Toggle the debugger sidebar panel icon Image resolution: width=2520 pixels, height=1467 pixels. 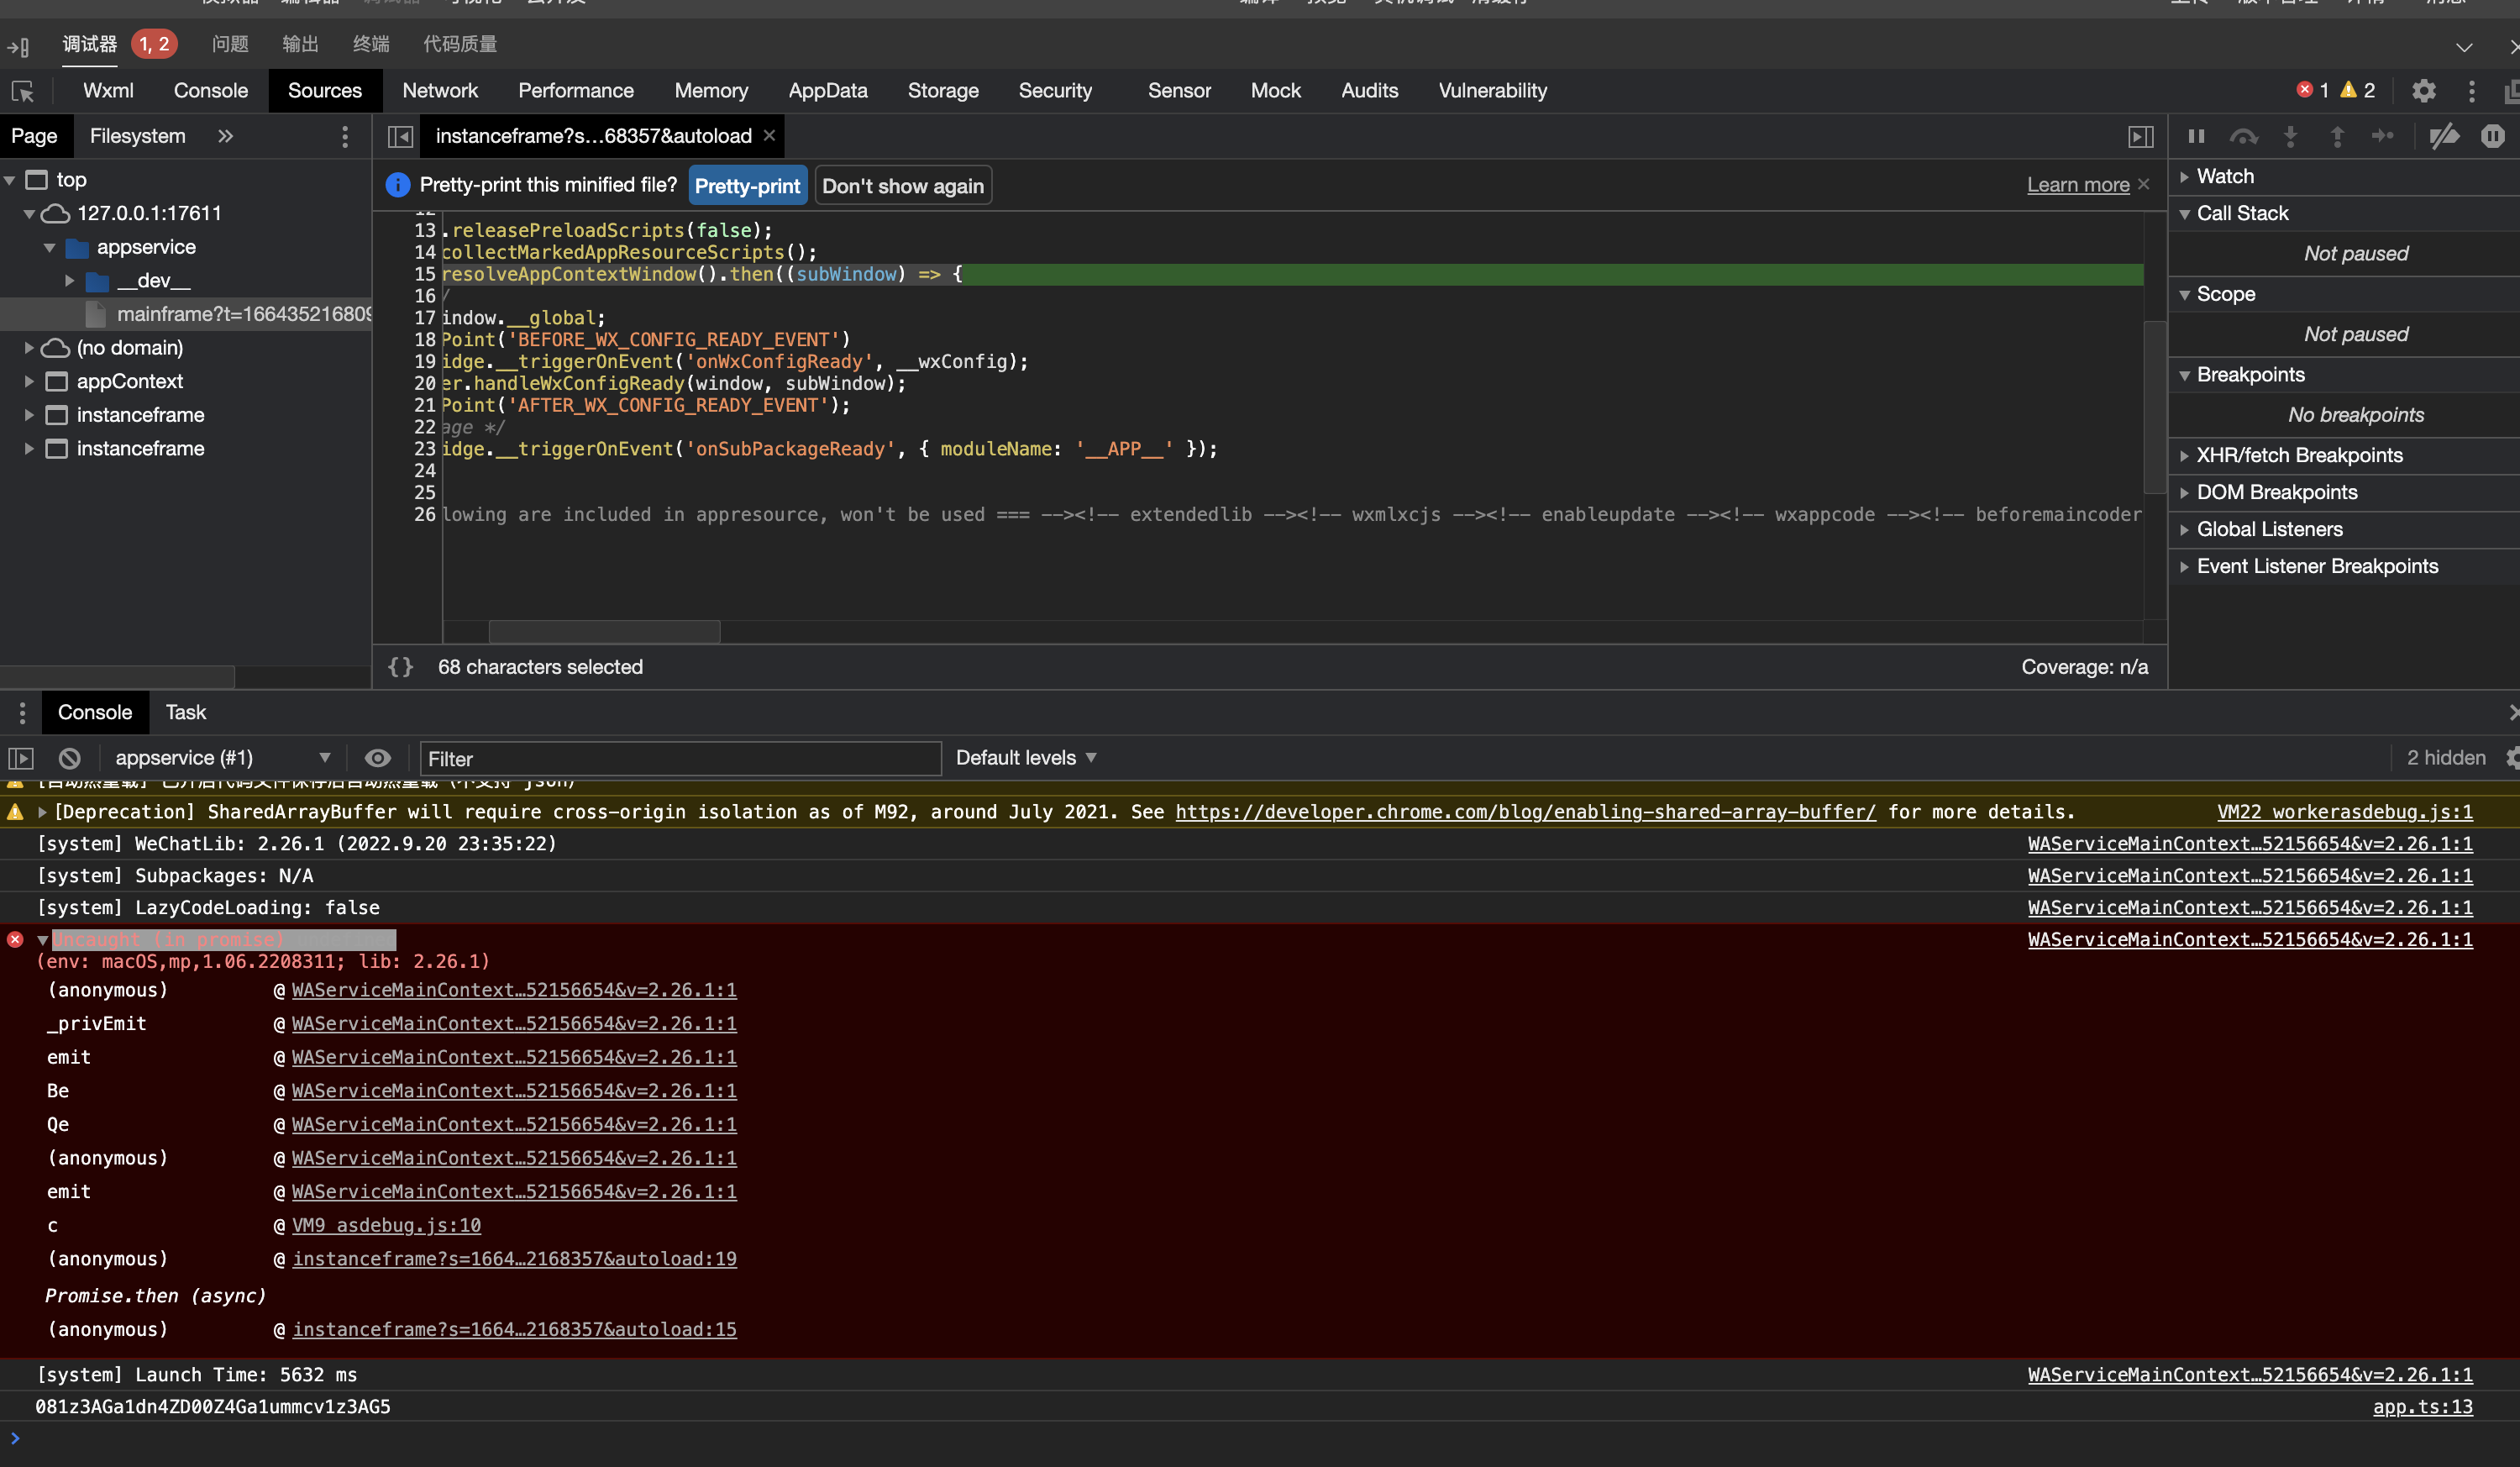[2140, 136]
